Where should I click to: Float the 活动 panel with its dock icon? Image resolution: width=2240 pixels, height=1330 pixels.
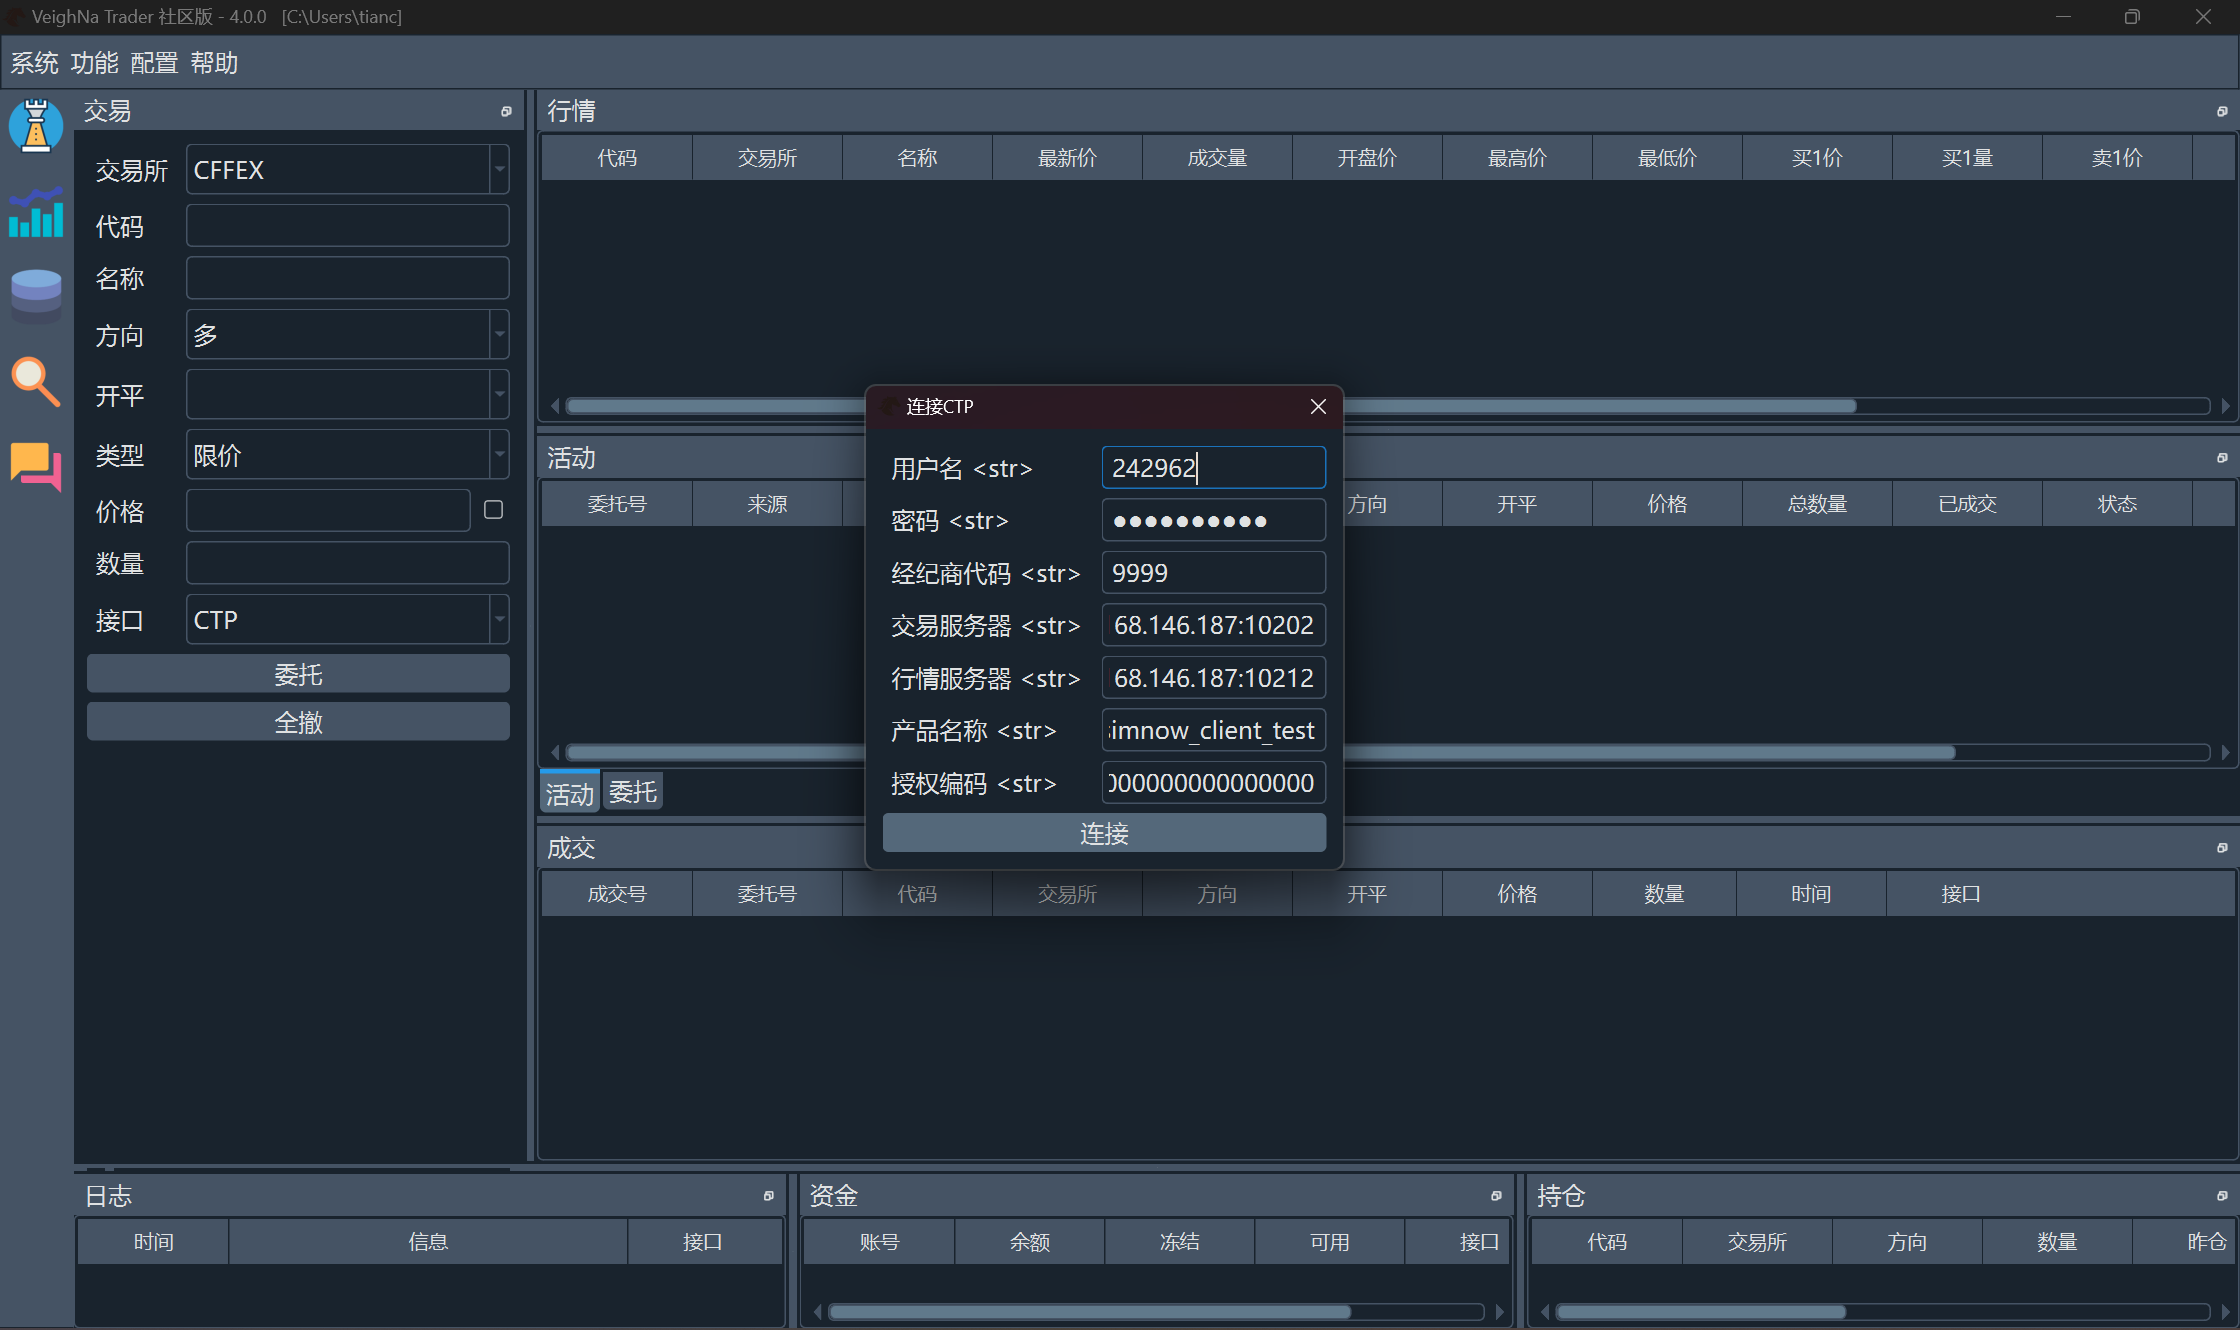click(x=2222, y=458)
